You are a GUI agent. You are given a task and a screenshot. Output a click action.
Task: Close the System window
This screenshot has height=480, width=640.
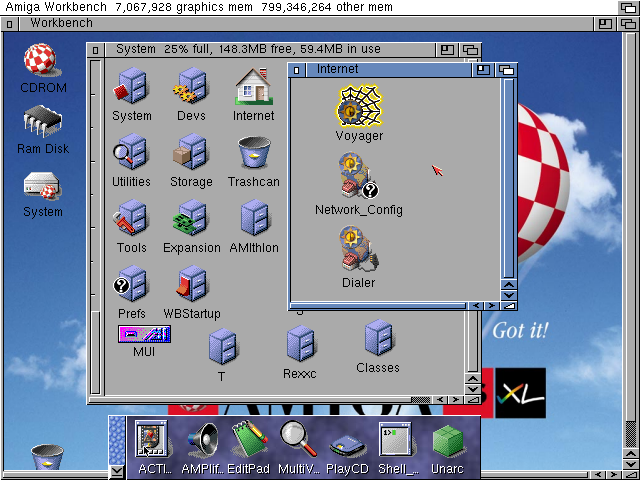click(x=96, y=50)
